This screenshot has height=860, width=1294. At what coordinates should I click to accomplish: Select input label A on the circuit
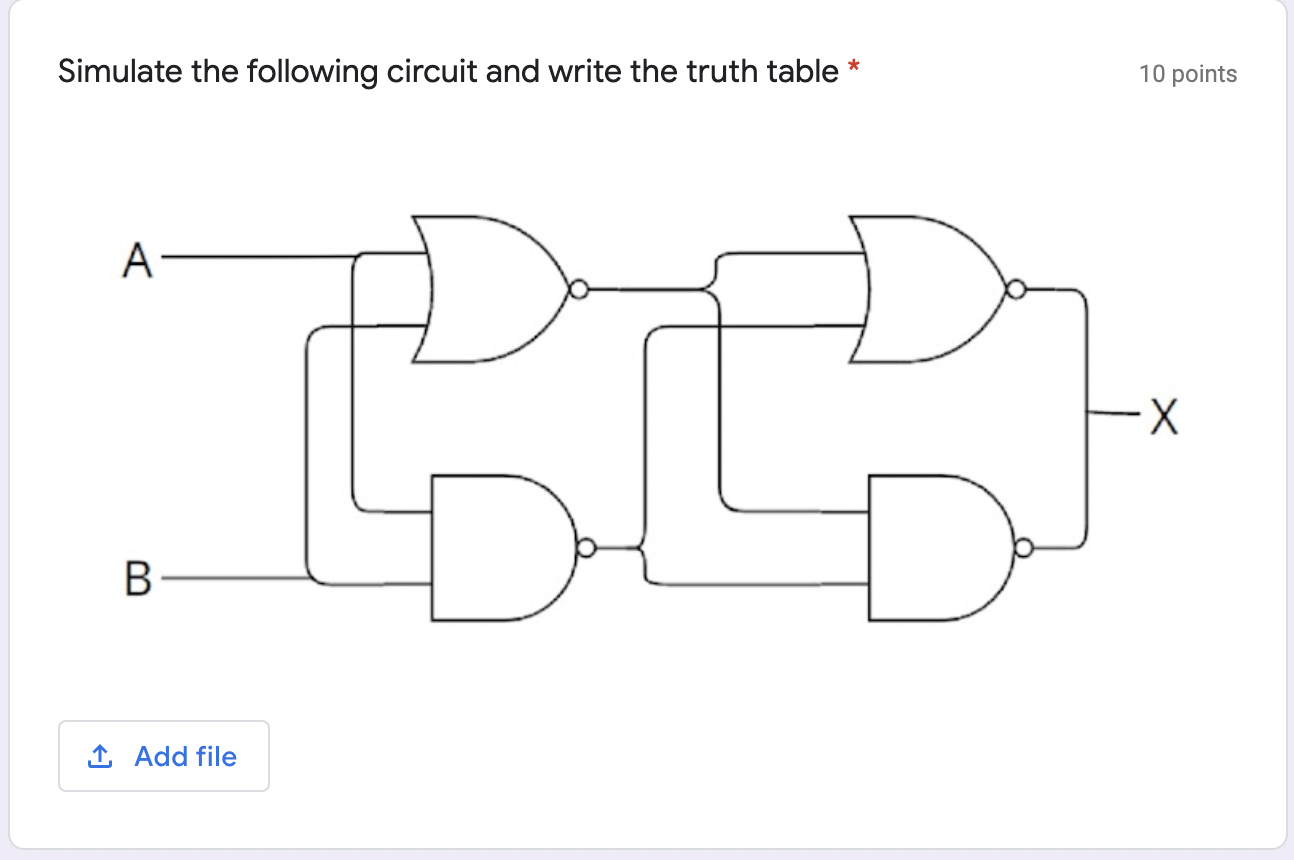click(x=137, y=260)
